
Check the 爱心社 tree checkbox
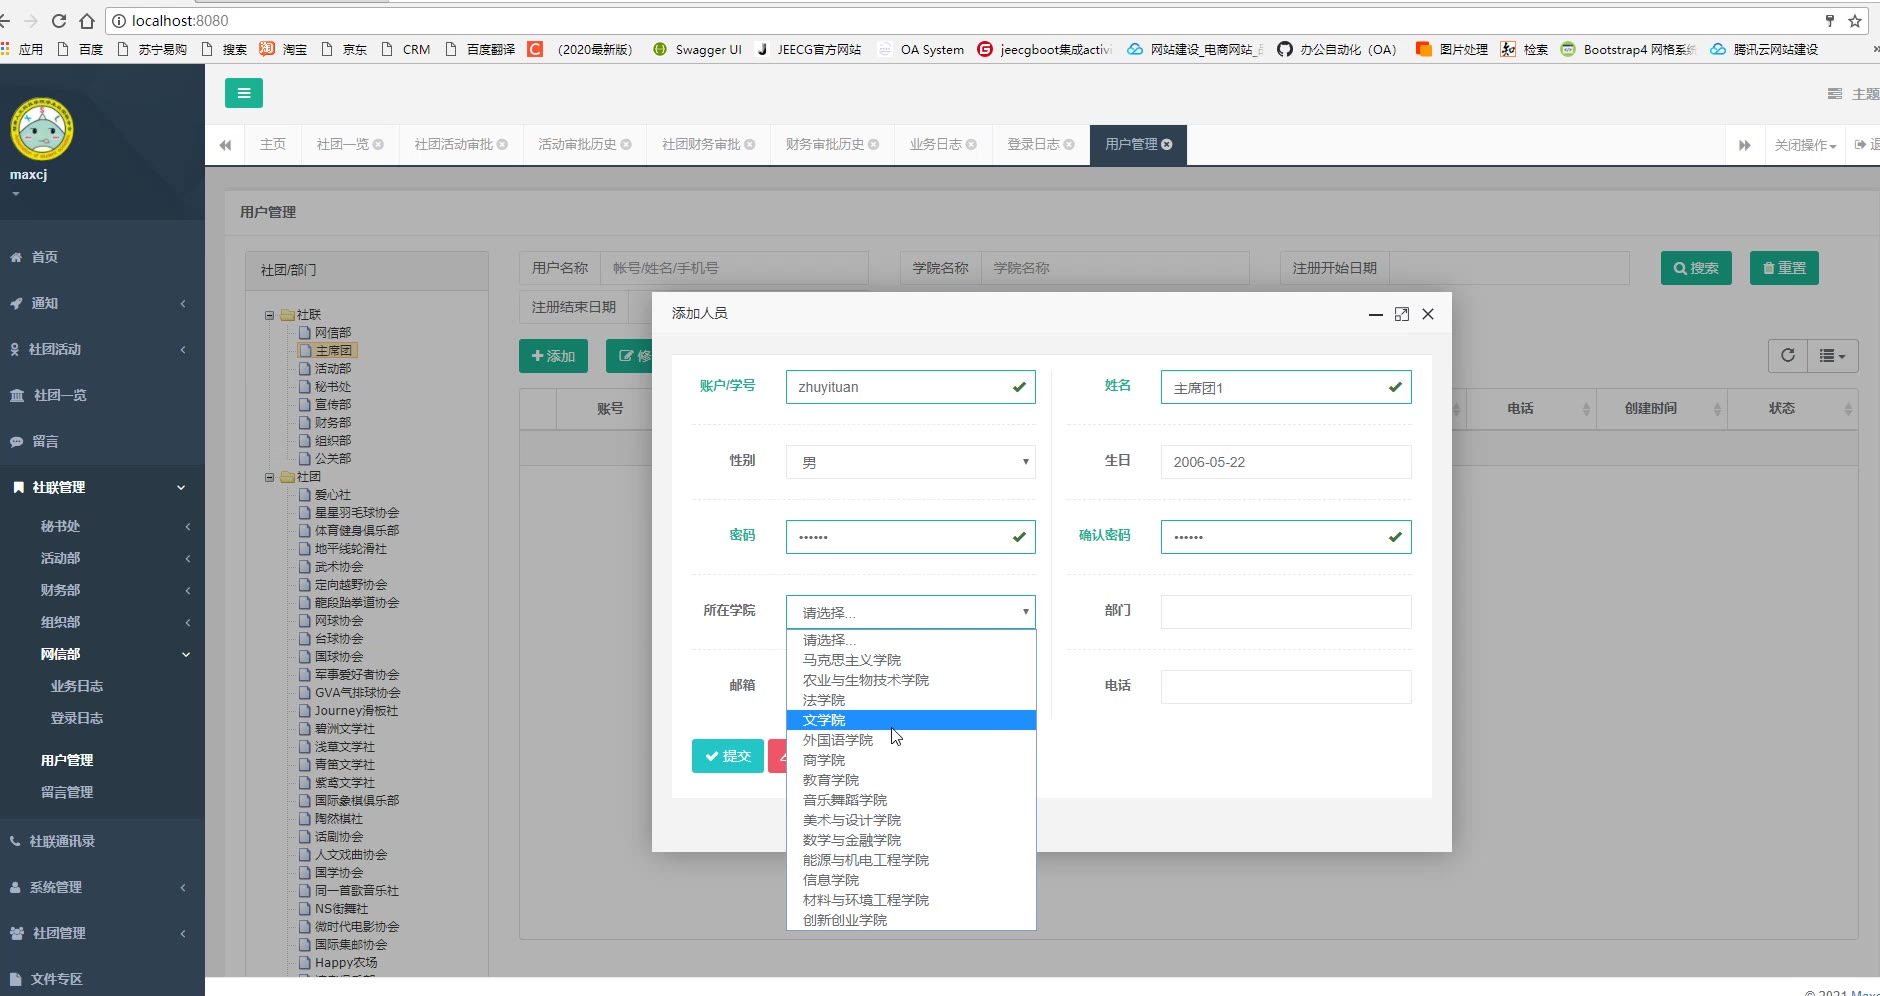coord(306,495)
